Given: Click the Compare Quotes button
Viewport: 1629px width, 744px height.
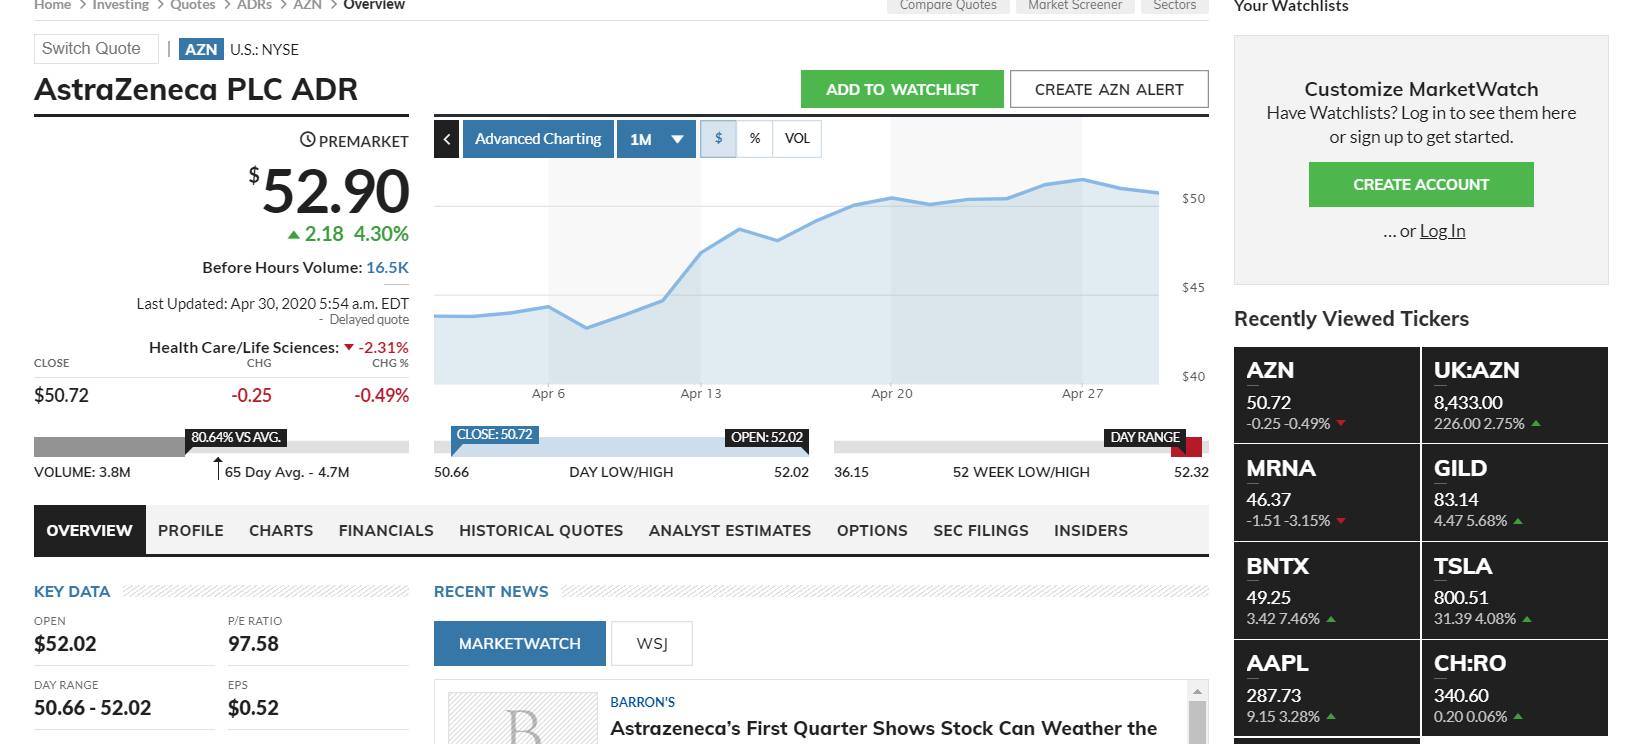Looking at the screenshot, I should point(948,6).
